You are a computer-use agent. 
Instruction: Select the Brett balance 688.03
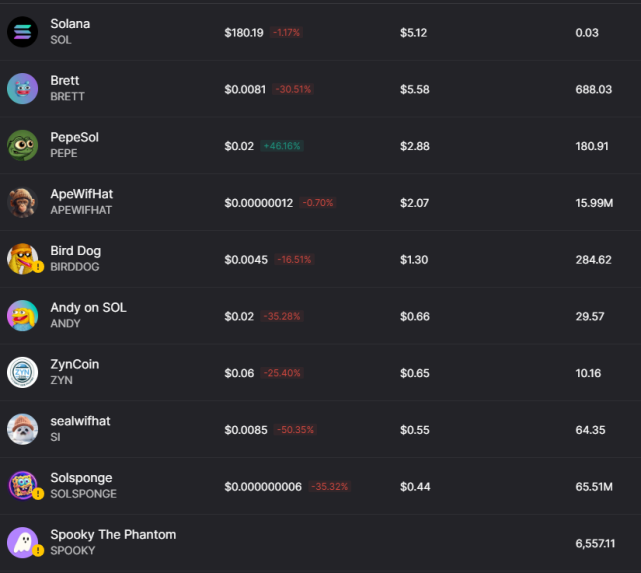[x=594, y=90]
